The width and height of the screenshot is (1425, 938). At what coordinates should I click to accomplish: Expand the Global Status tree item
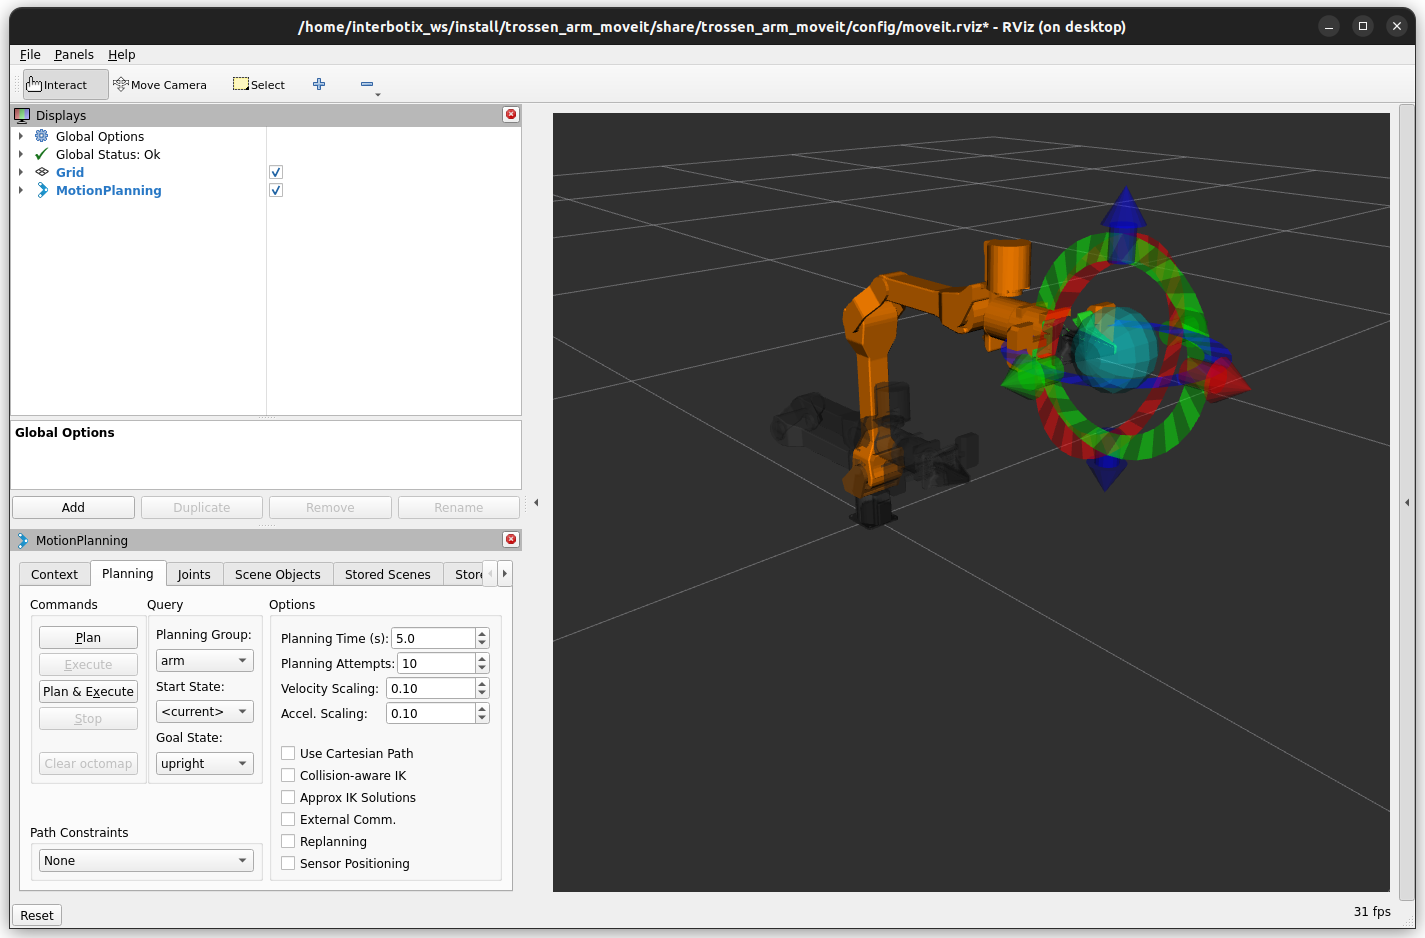coord(20,154)
